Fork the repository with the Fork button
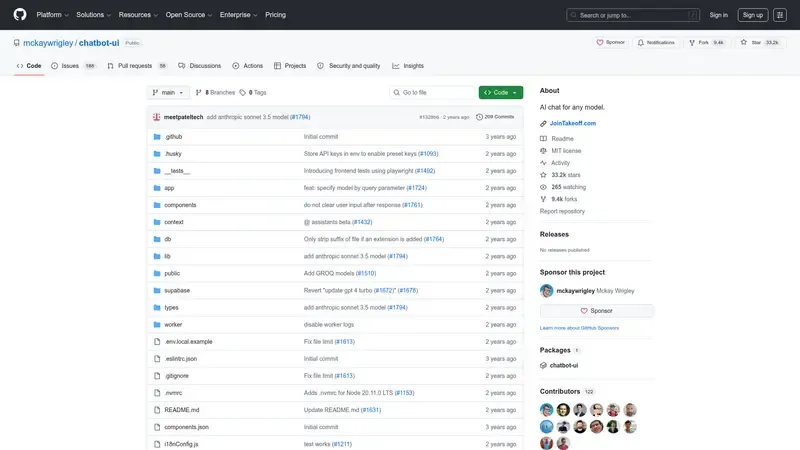This screenshot has width=800, height=450. (x=706, y=42)
